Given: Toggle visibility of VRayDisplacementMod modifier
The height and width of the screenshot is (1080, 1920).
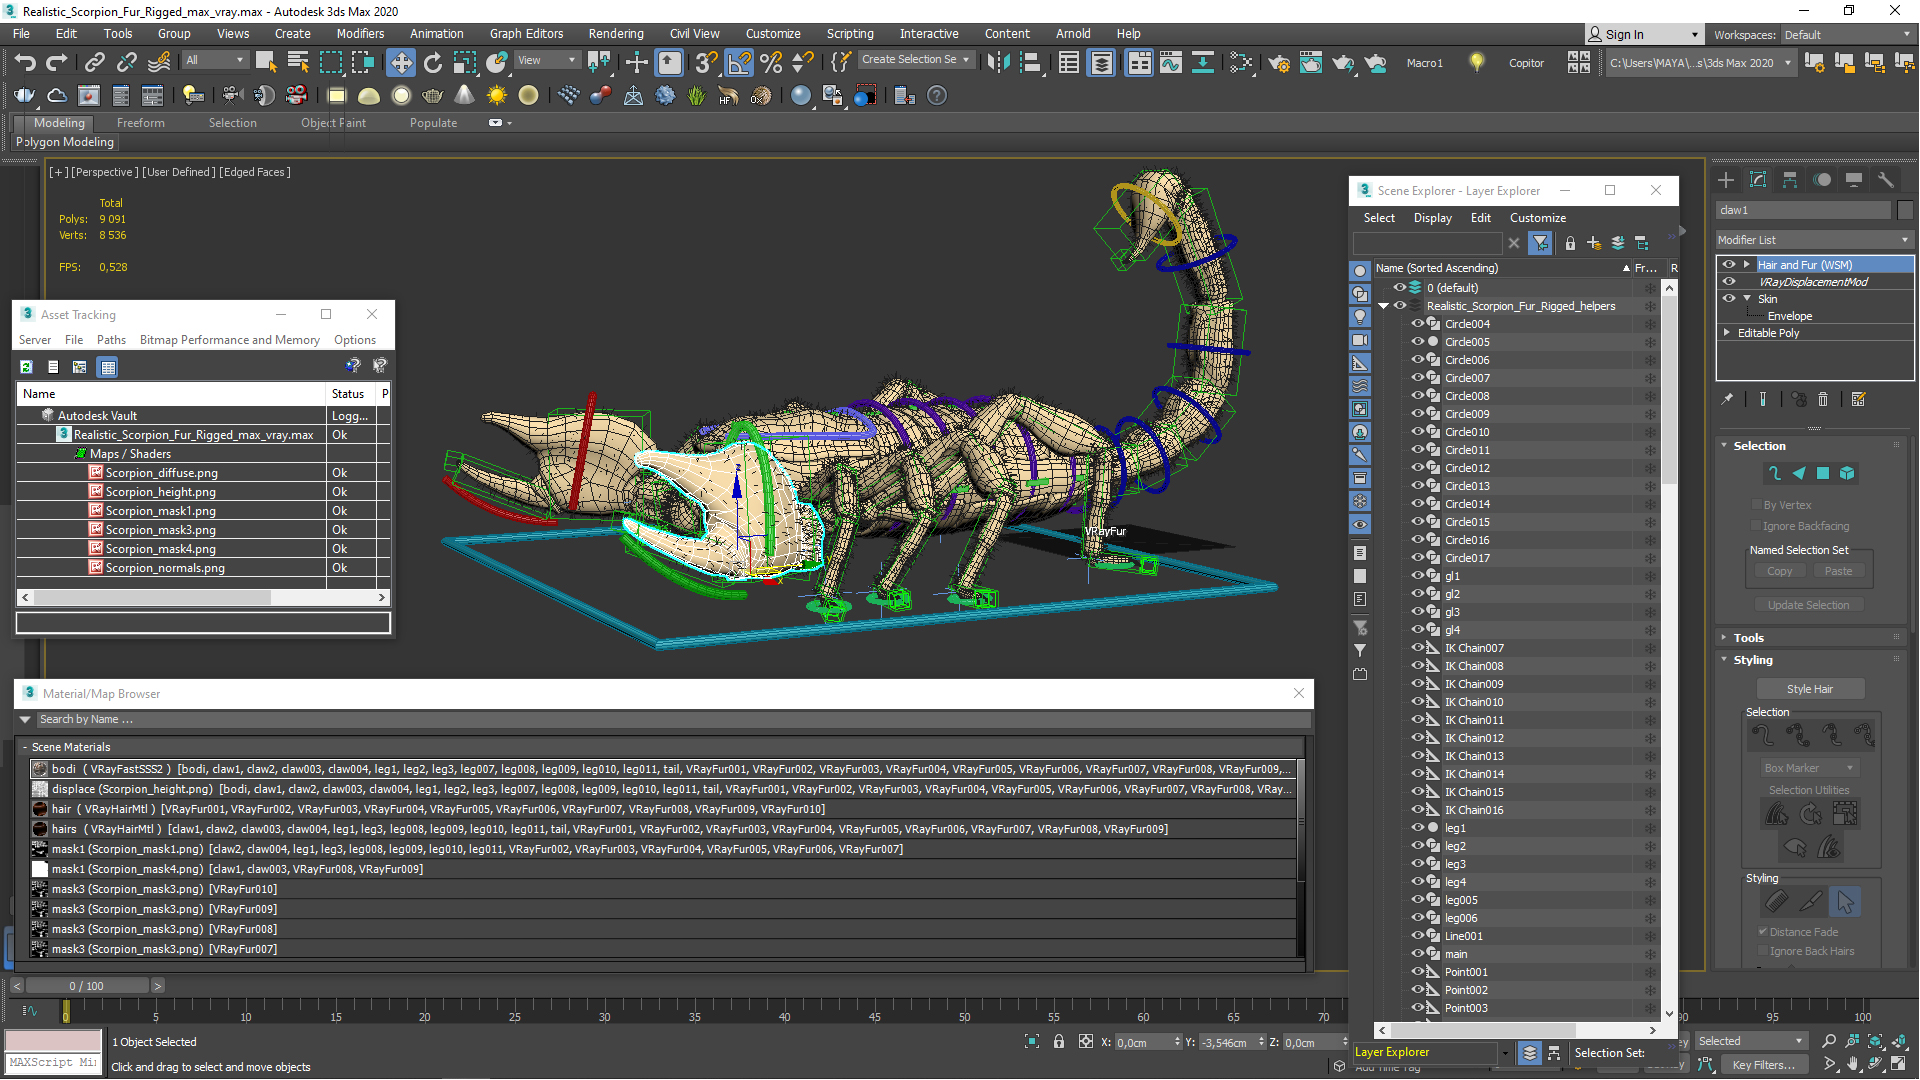Looking at the screenshot, I should 1729,282.
